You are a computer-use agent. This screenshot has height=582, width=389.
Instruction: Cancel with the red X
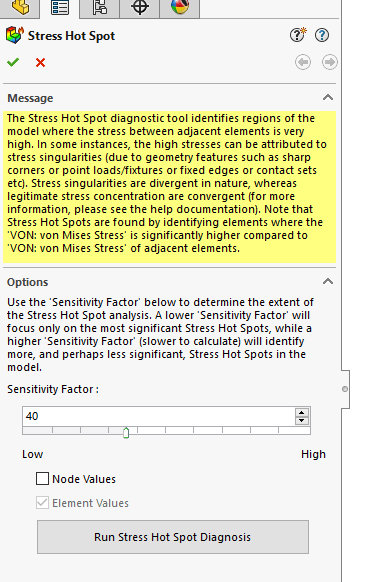pyautogui.click(x=40, y=62)
